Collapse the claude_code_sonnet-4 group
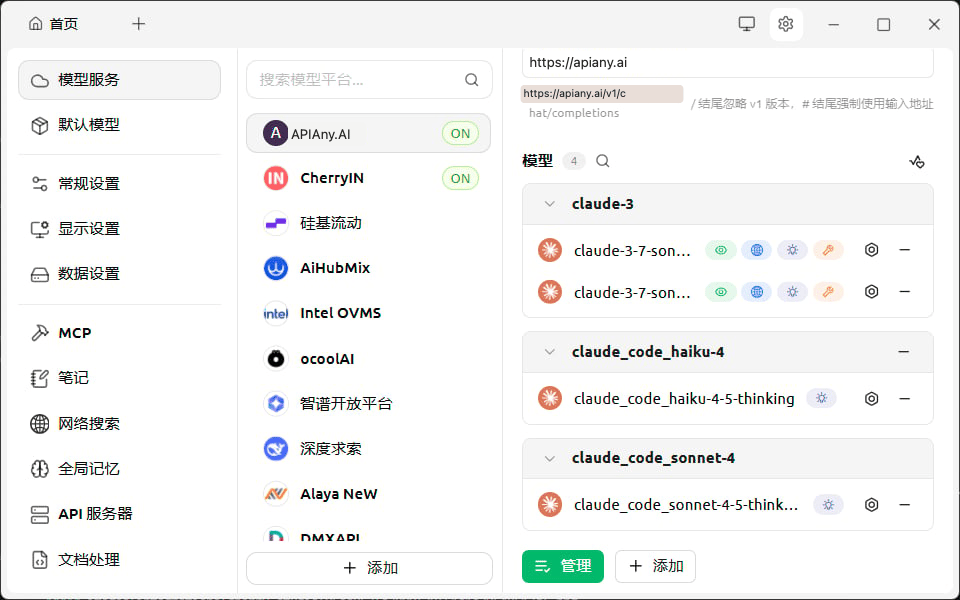Viewport: 960px width, 600px height. pos(550,458)
